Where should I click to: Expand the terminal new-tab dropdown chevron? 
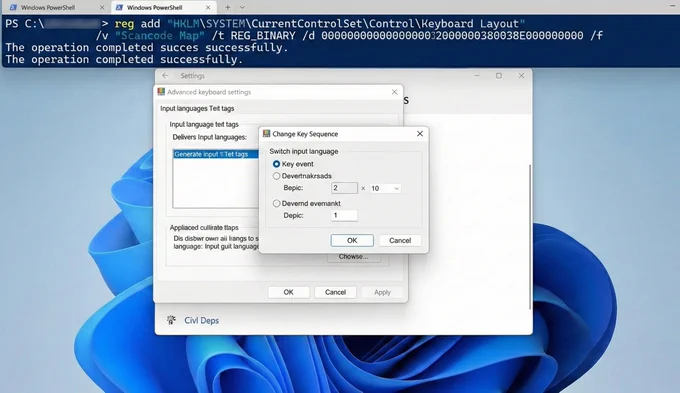[x=242, y=7]
